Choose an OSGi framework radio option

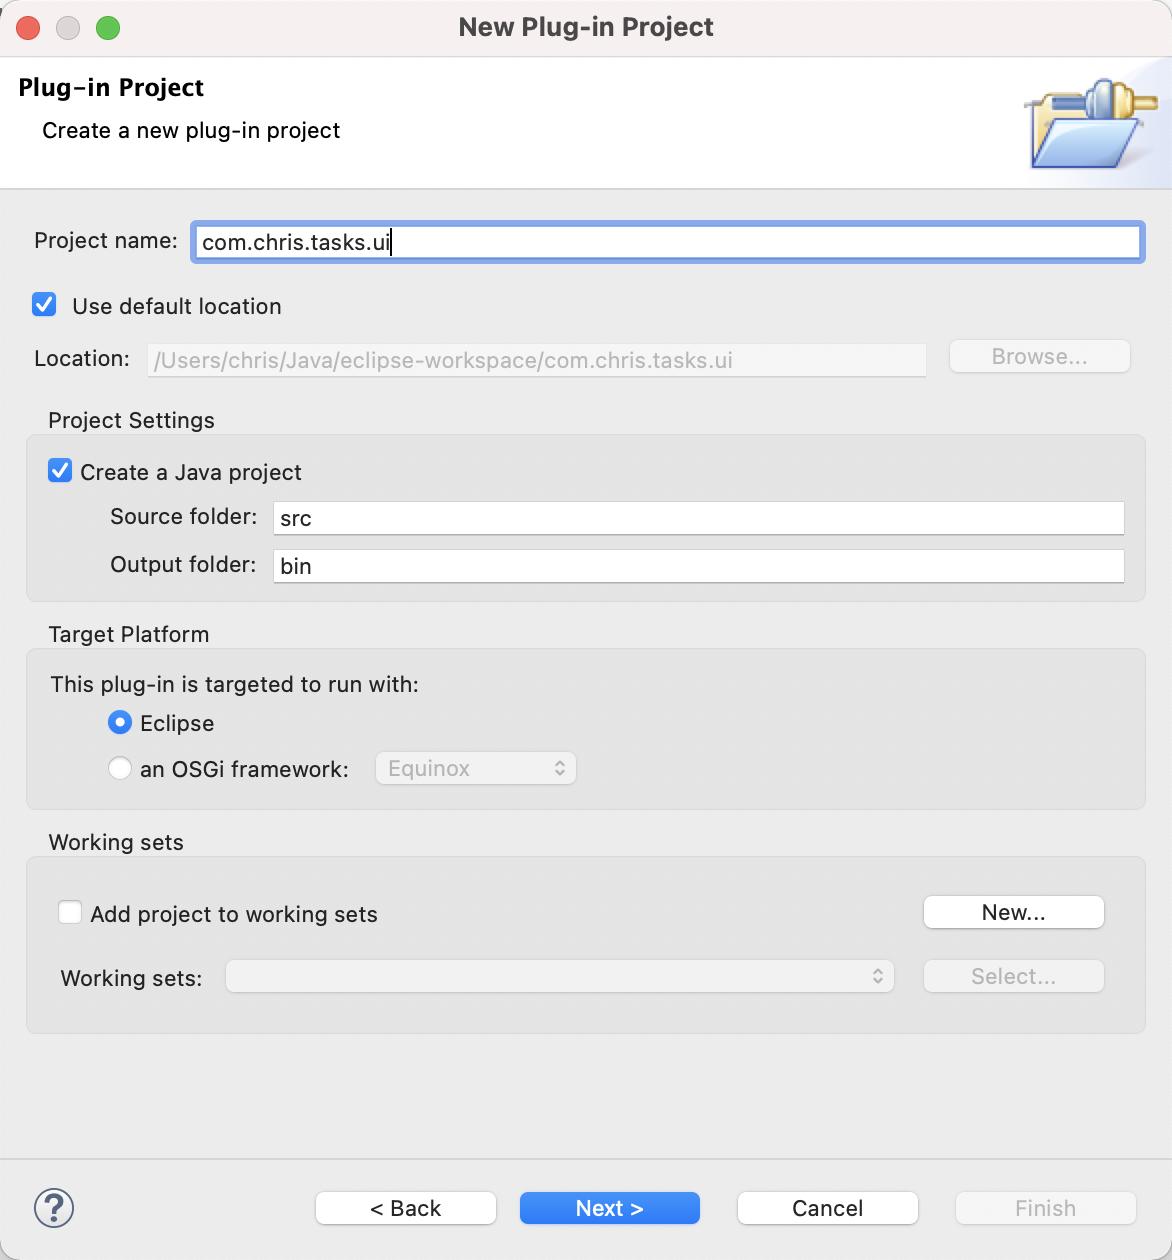point(120,768)
